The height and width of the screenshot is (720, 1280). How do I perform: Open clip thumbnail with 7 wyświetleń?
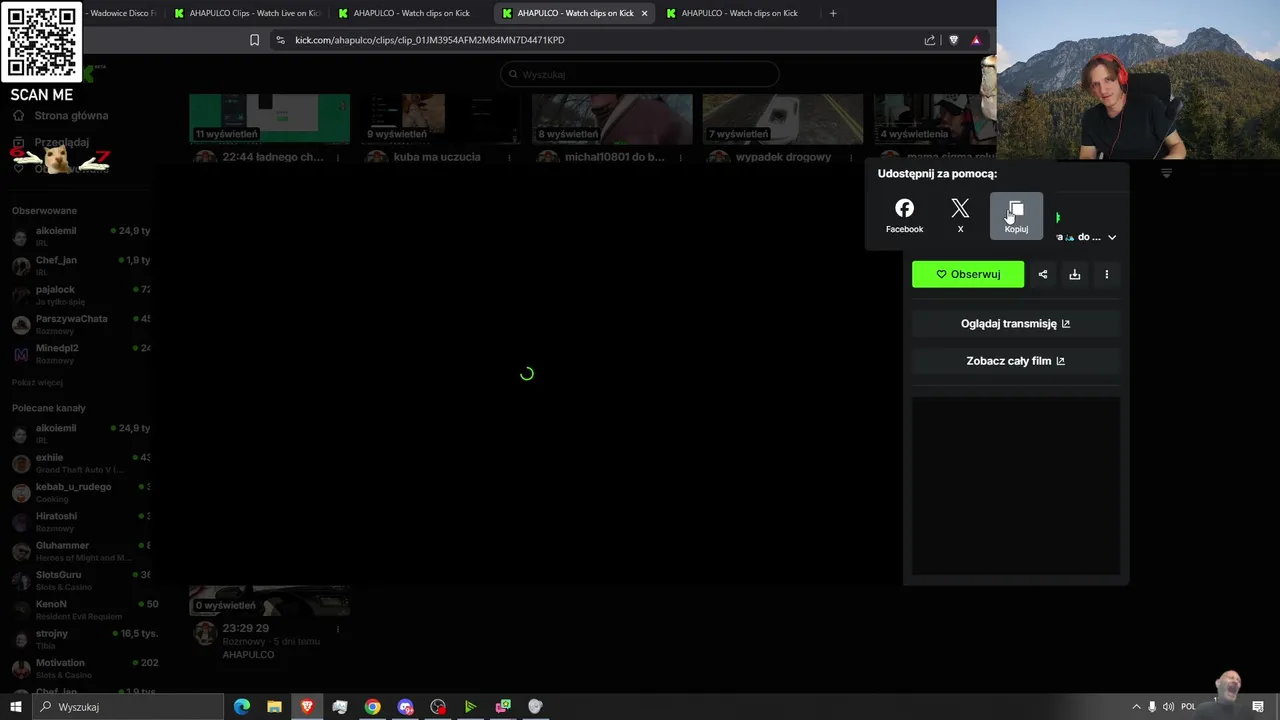coord(783,119)
